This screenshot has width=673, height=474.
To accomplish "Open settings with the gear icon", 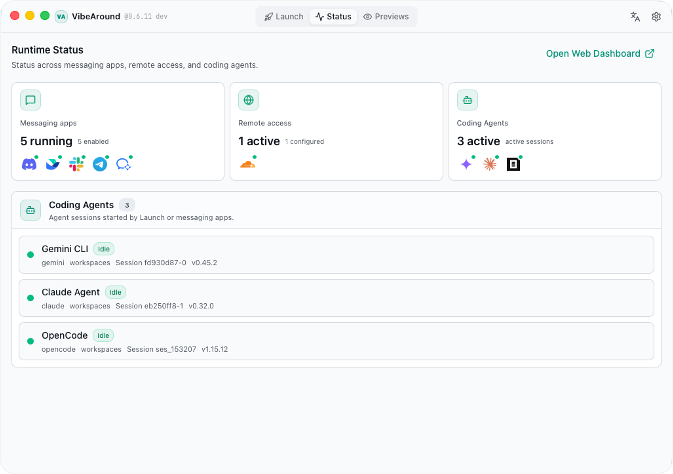I will pos(656,17).
